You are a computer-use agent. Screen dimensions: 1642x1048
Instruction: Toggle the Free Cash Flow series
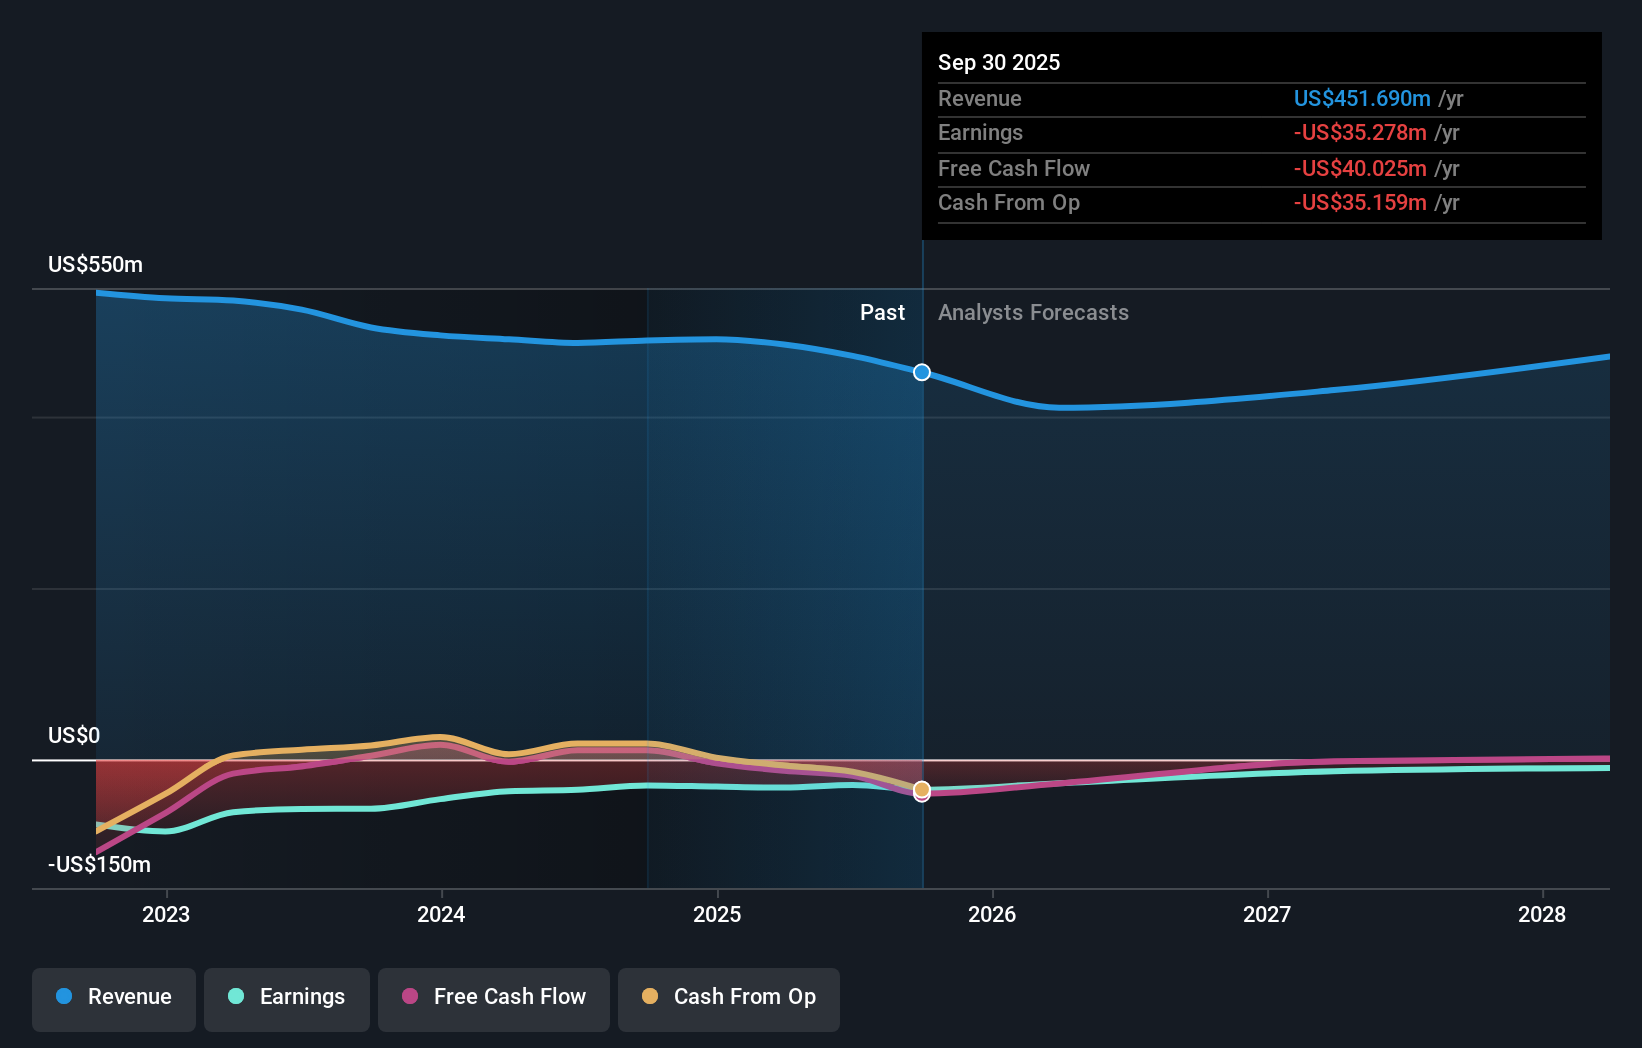494,997
